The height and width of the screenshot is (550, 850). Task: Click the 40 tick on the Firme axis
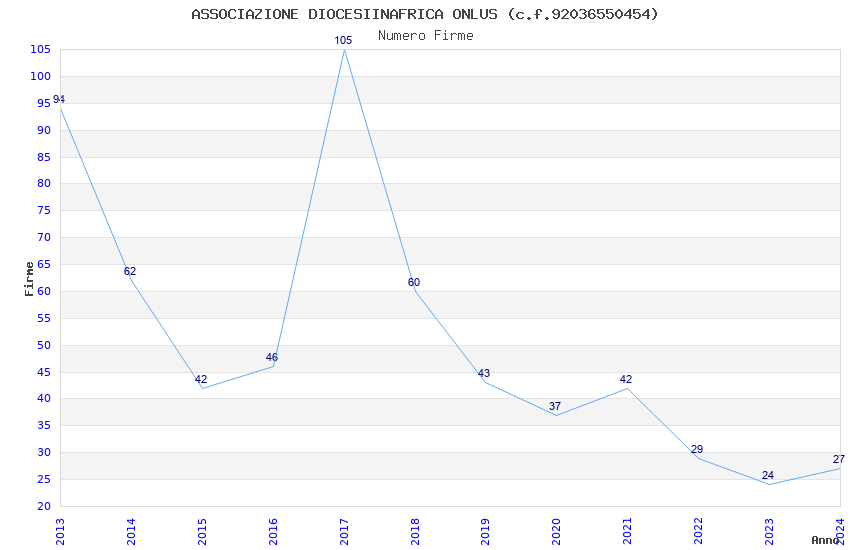(x=44, y=398)
